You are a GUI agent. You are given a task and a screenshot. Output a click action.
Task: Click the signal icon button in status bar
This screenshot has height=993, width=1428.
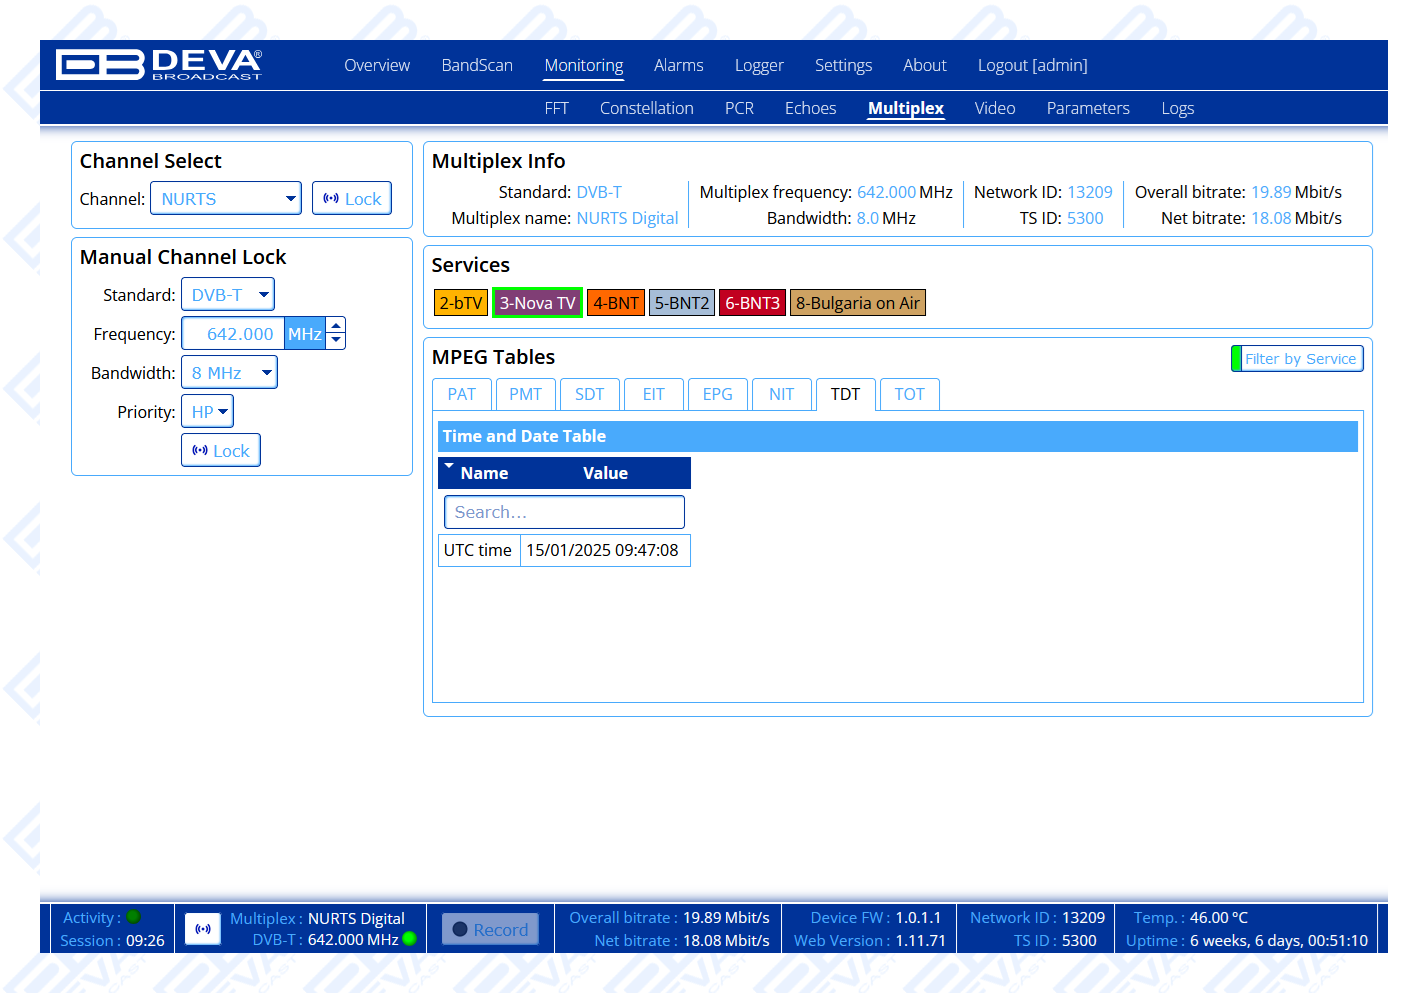[x=203, y=929]
